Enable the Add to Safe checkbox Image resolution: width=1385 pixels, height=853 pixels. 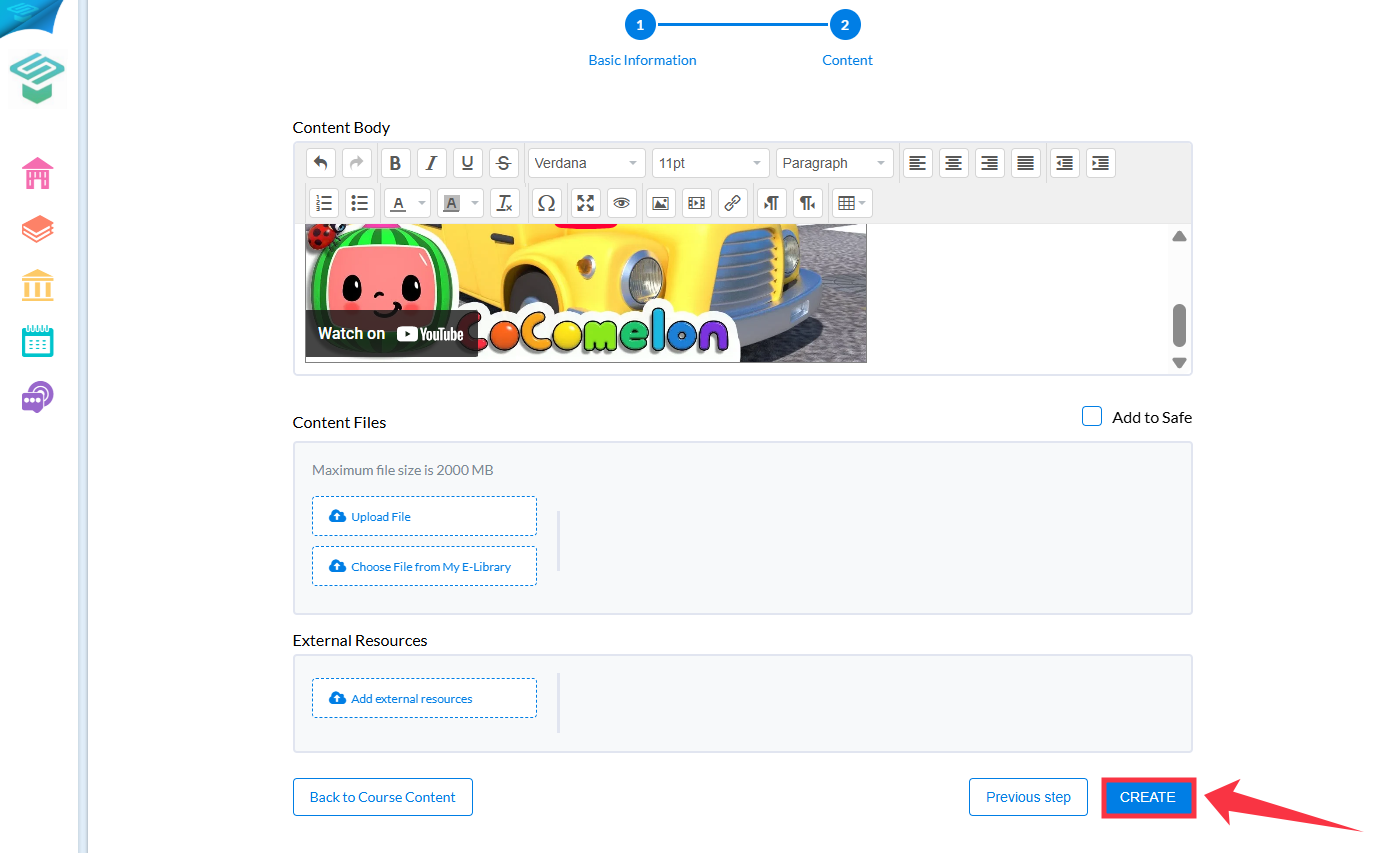[1092, 416]
